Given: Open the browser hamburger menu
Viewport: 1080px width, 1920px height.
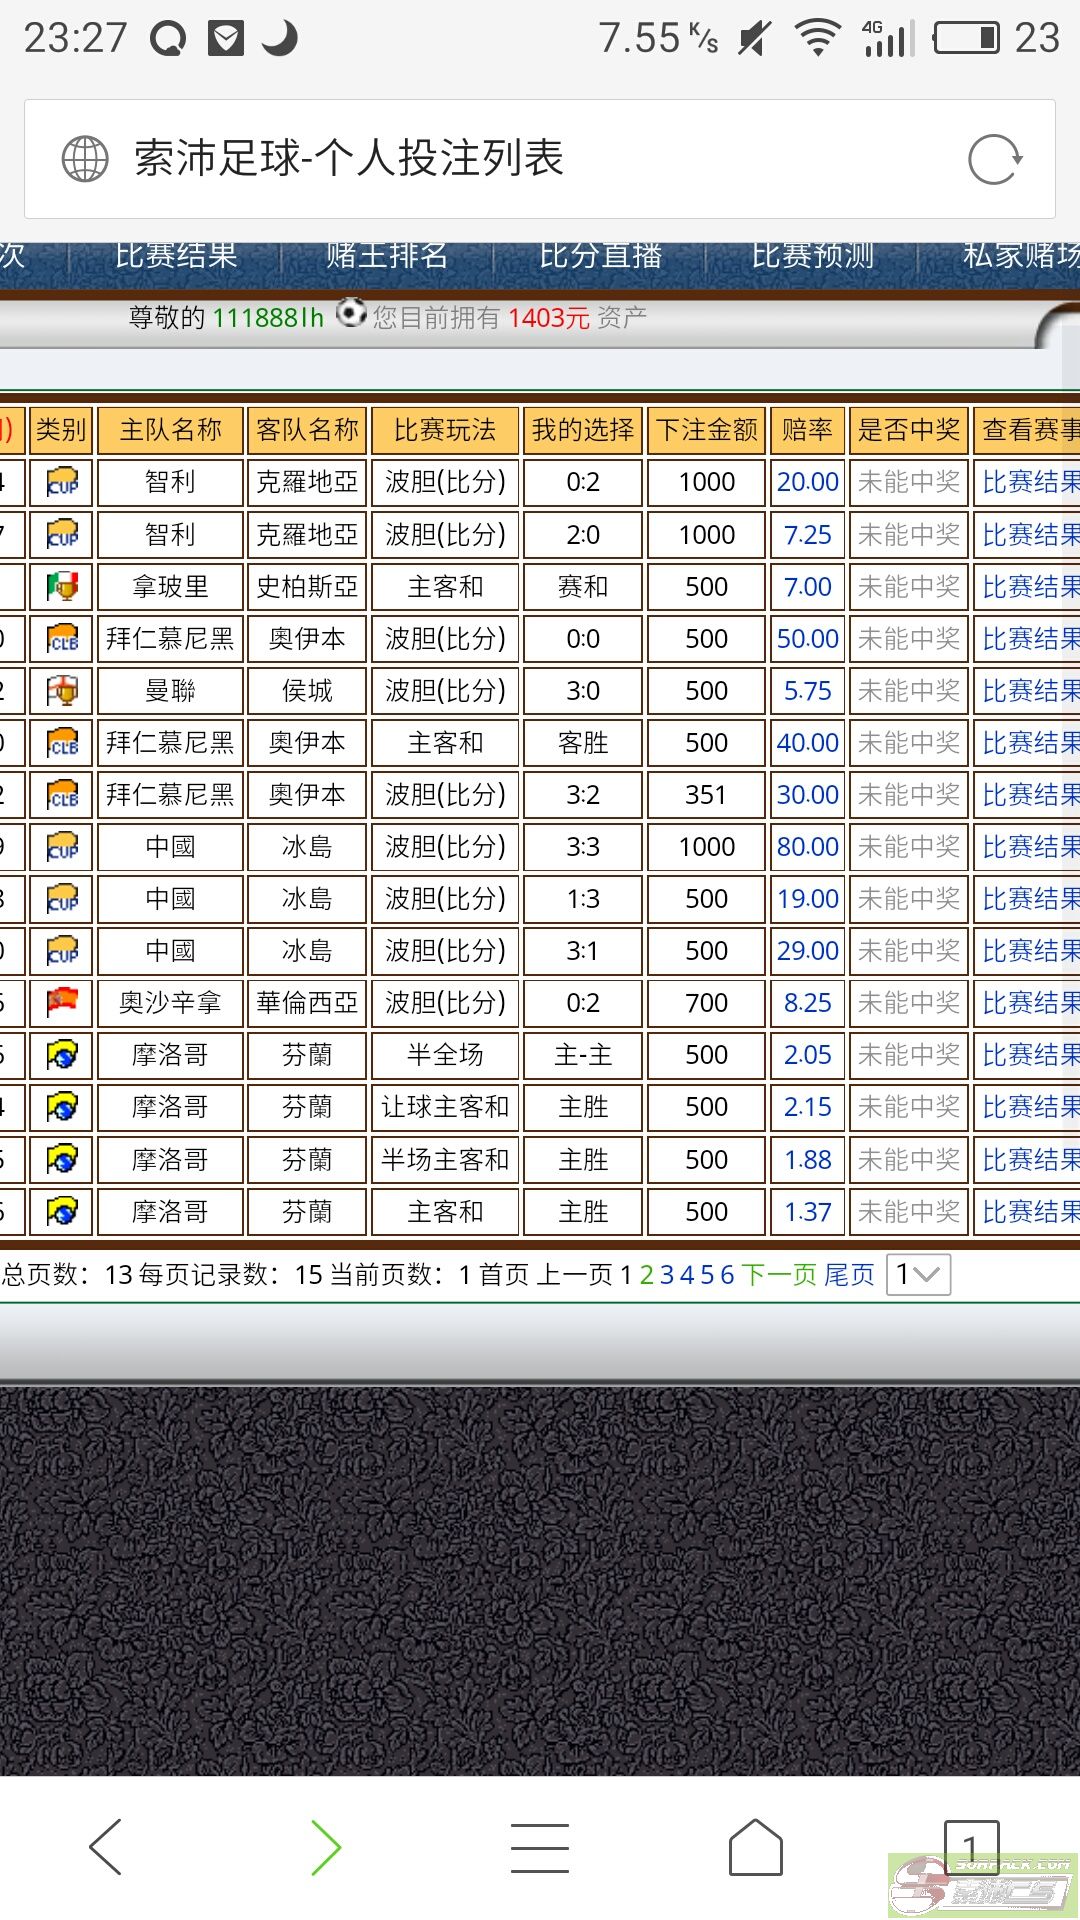Looking at the screenshot, I should [x=539, y=1846].
